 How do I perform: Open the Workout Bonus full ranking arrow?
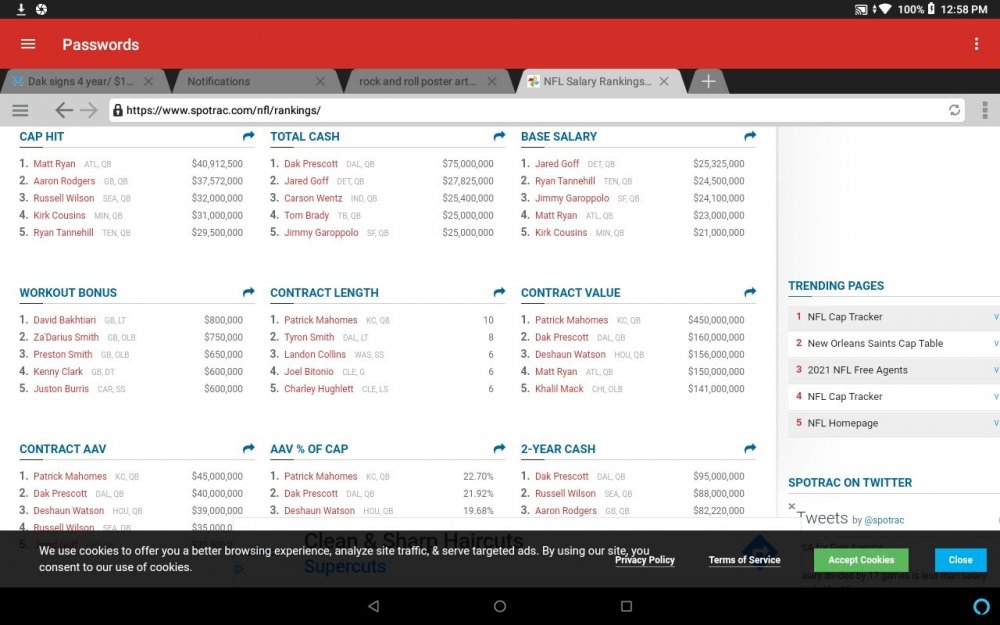pos(248,292)
